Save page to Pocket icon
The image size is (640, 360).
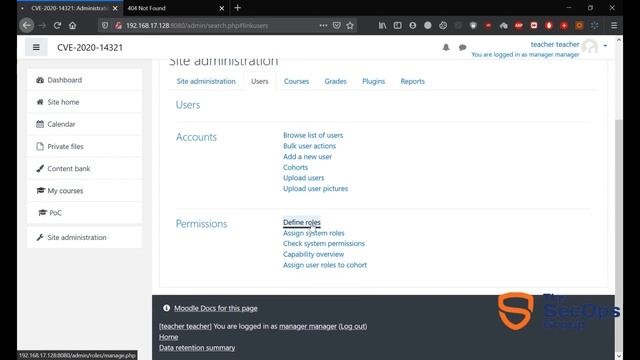point(337,25)
